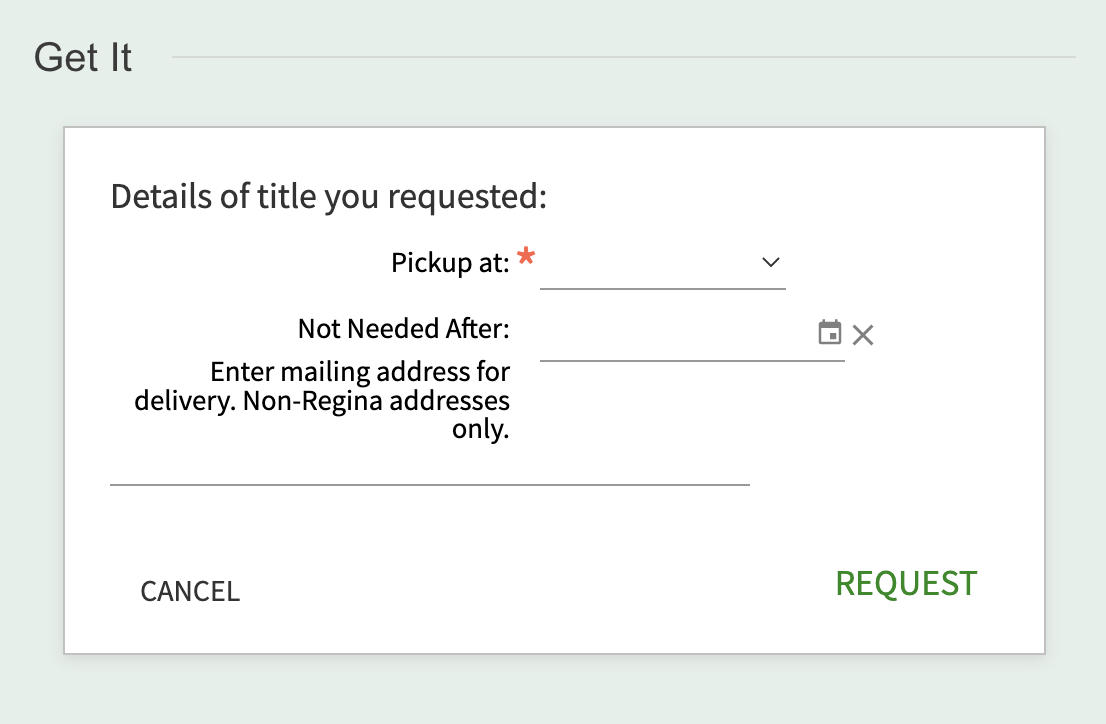
Task: Click the "Get It" section heading
Action: coord(83,57)
